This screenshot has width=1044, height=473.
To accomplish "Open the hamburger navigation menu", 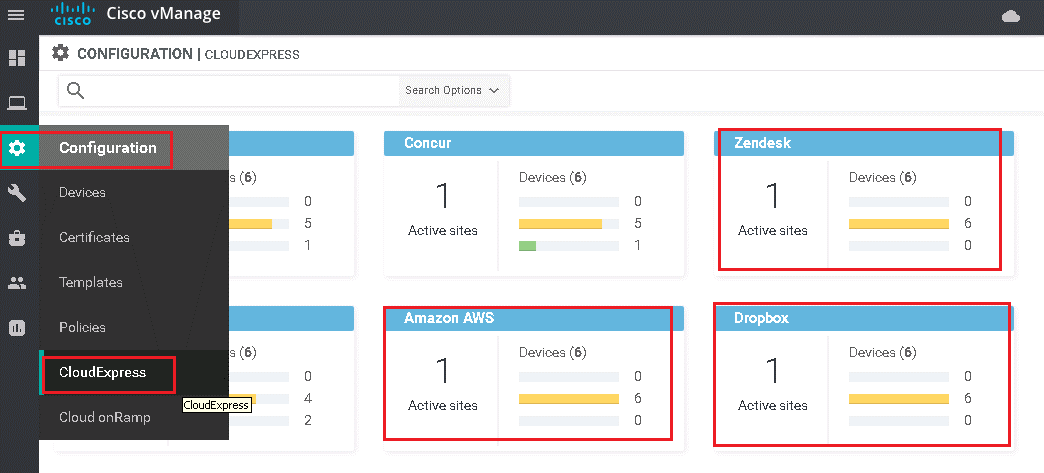I will coord(15,15).
